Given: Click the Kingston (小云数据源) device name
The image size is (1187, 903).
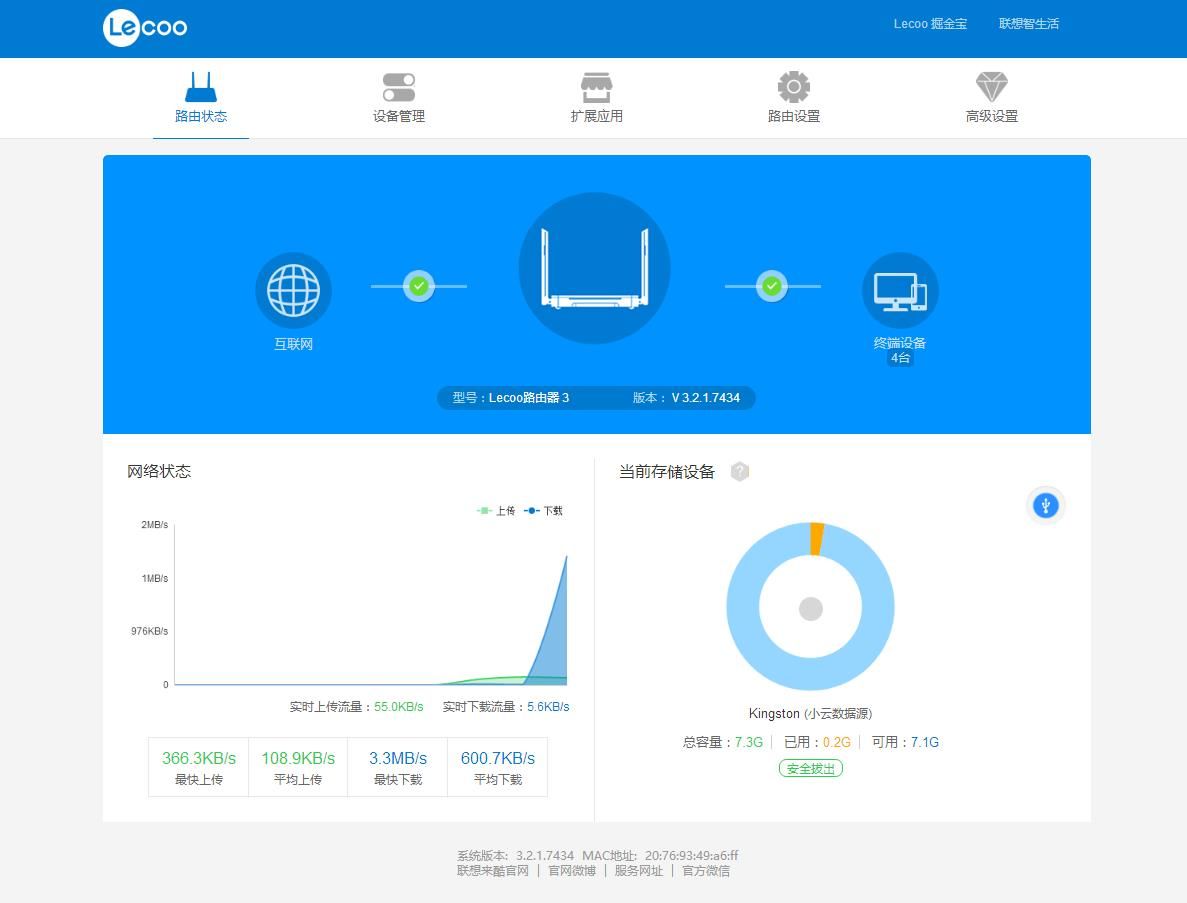Looking at the screenshot, I should pos(811,714).
